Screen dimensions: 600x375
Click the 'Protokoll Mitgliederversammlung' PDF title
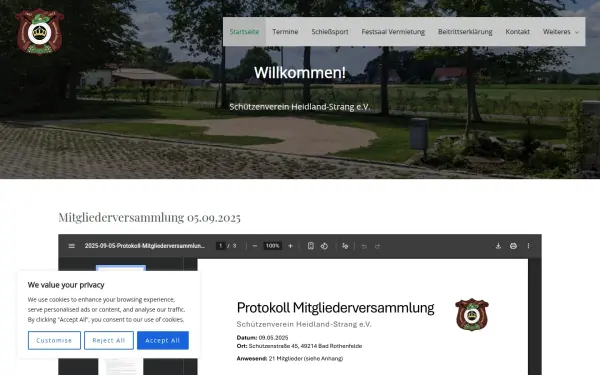336,308
